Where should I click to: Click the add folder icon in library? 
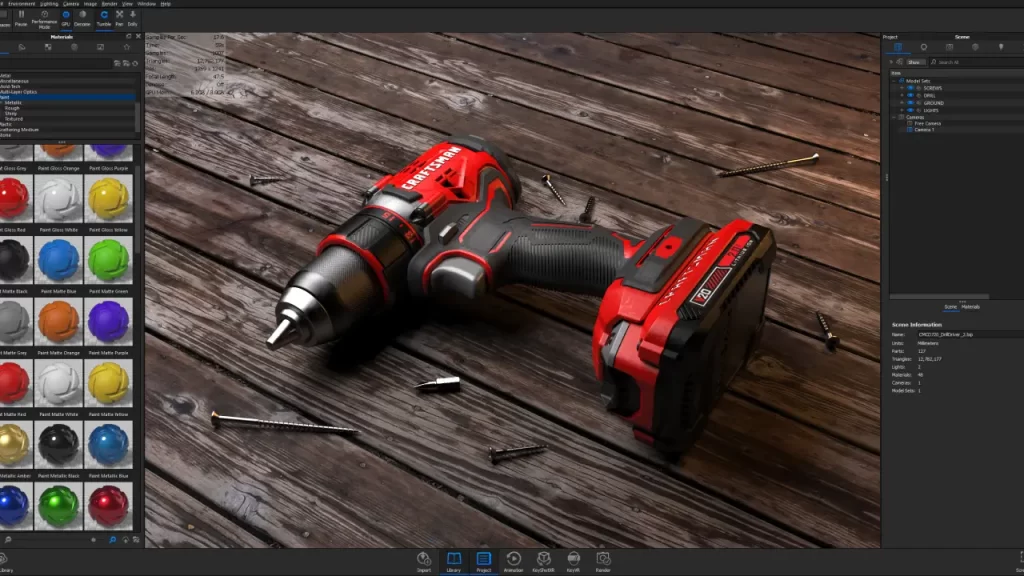(117, 63)
